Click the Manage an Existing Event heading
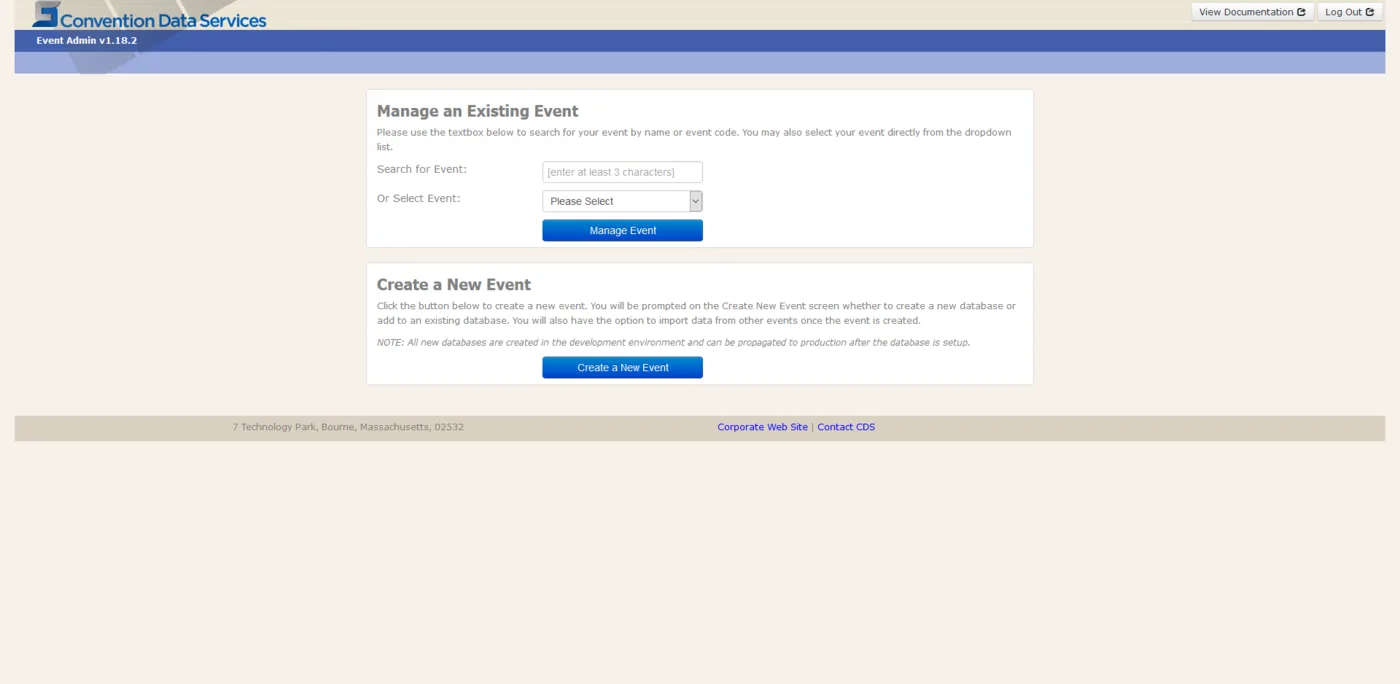The width and height of the screenshot is (1400, 684). [x=477, y=111]
